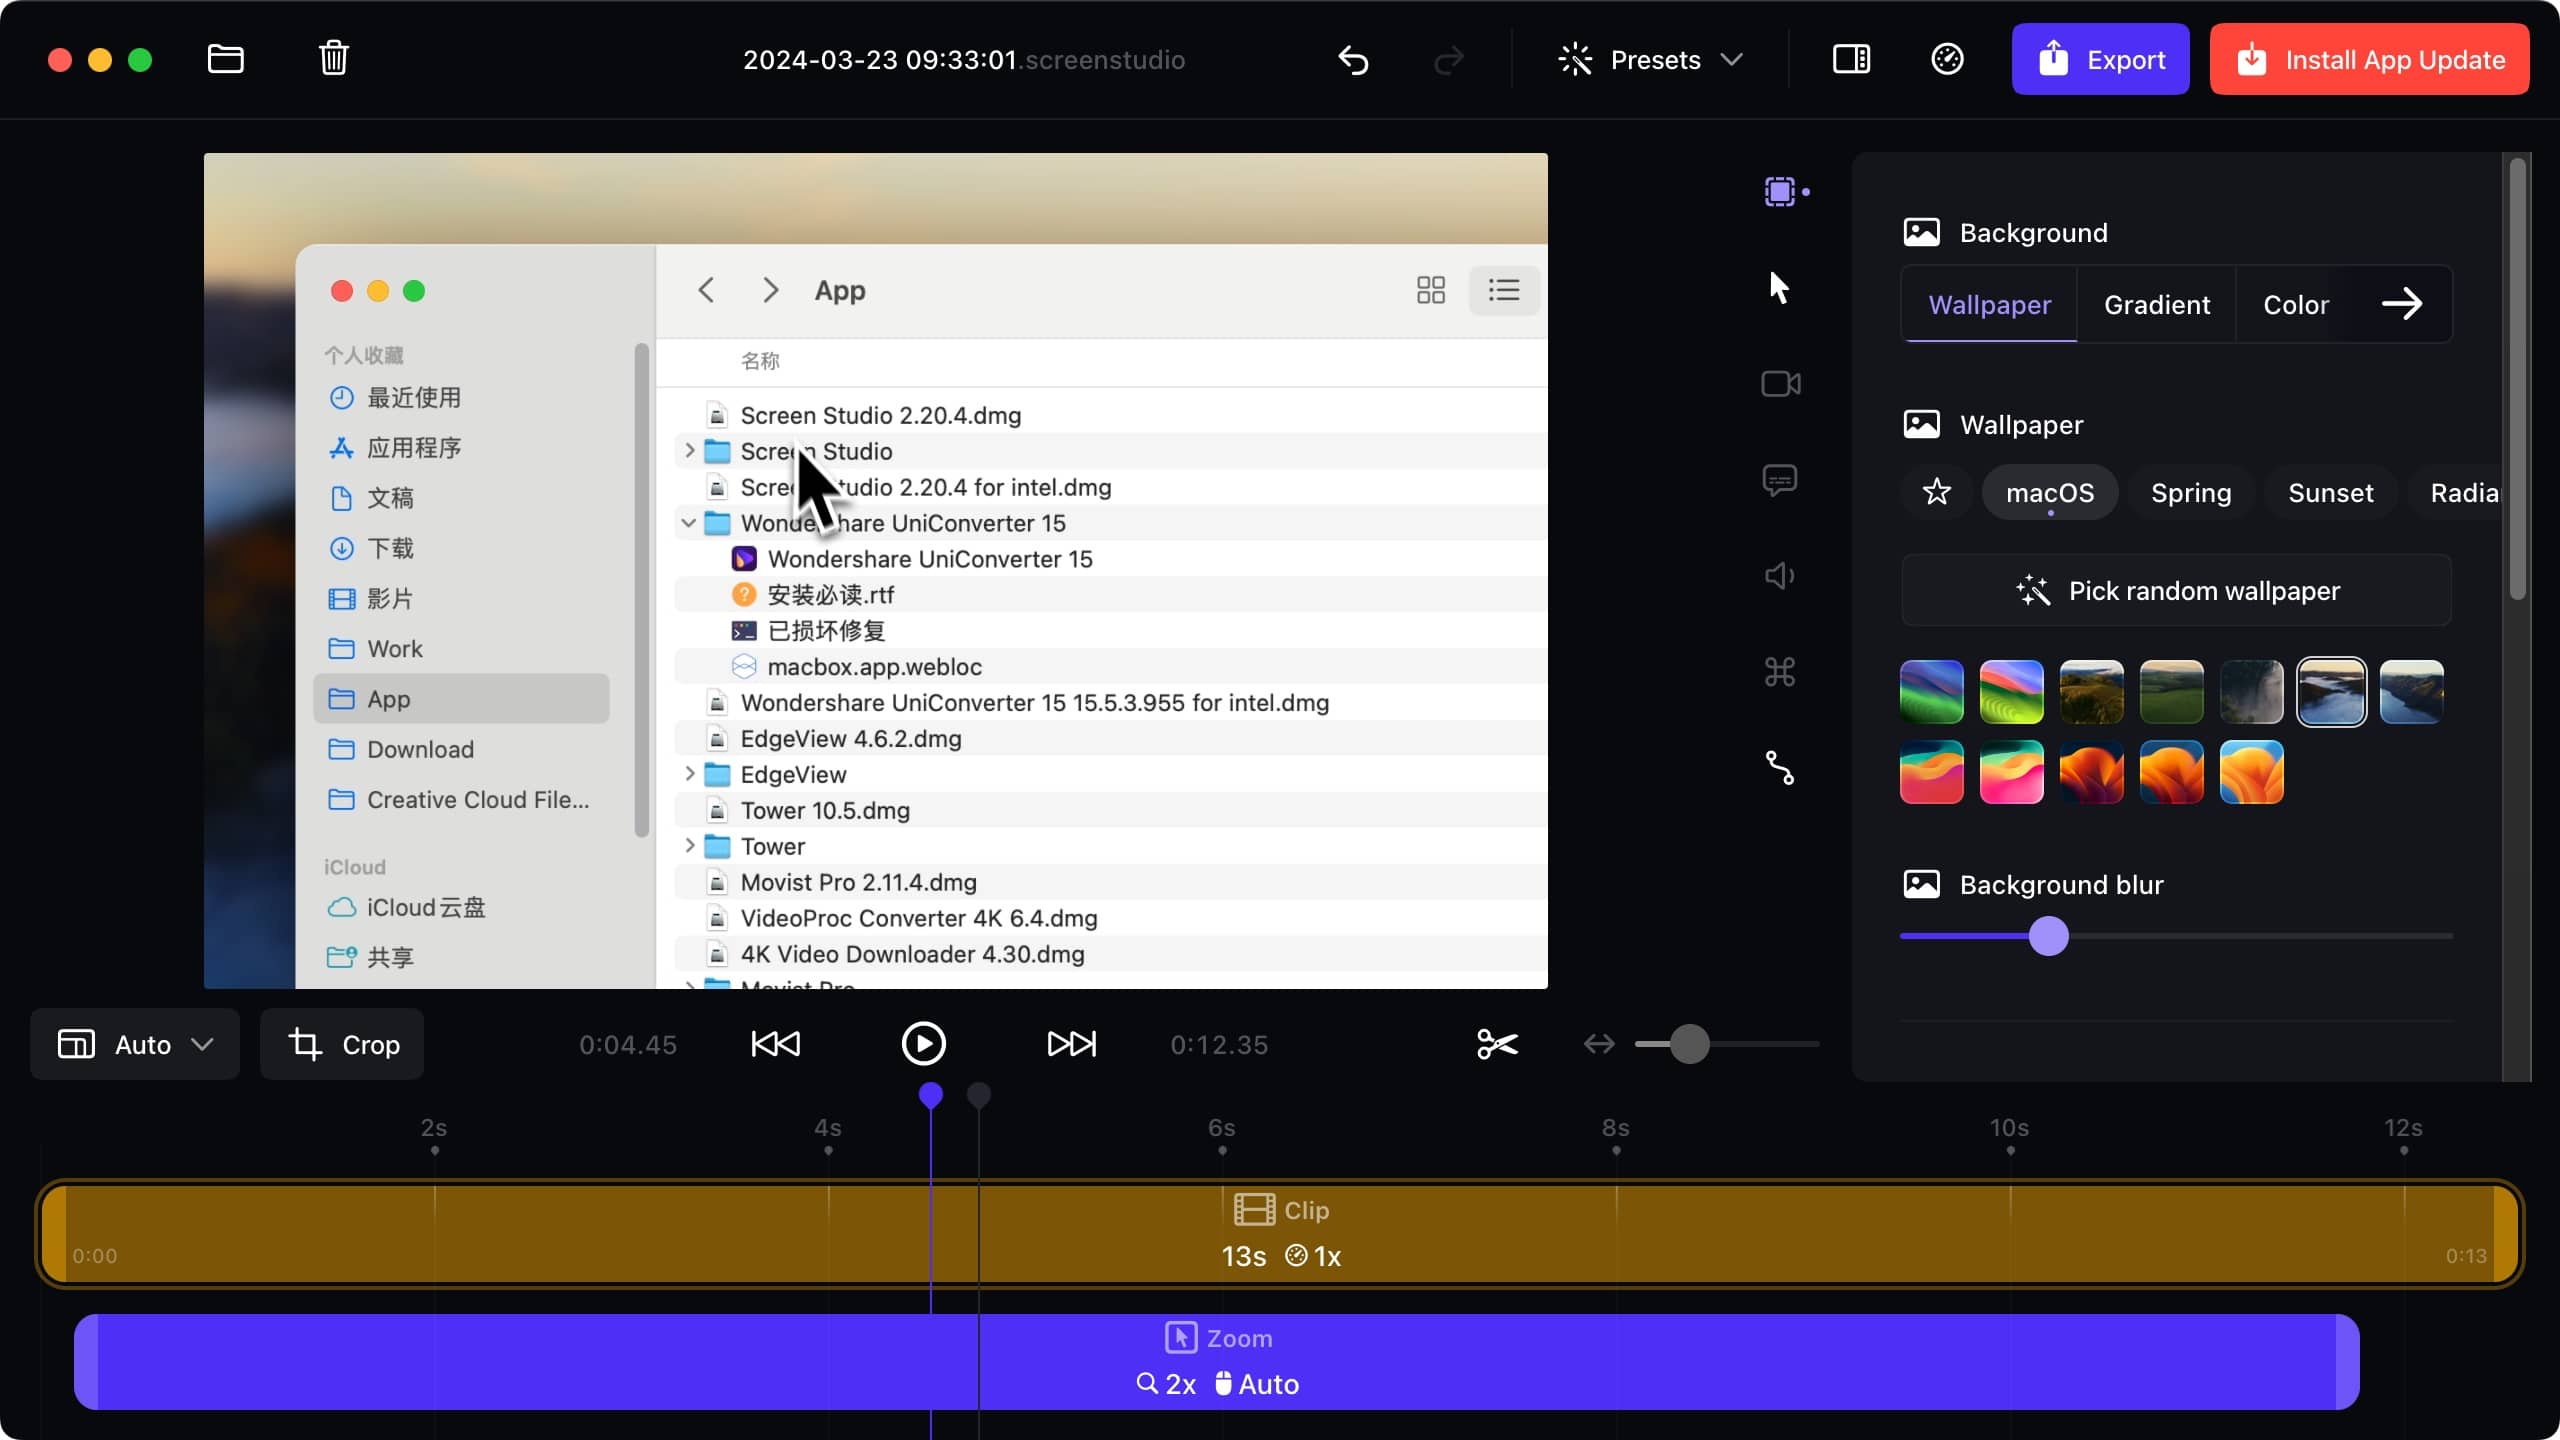Choose the selected misty lake wallpaper thumbnail
Image resolution: width=2560 pixels, height=1440 pixels.
click(x=2331, y=691)
